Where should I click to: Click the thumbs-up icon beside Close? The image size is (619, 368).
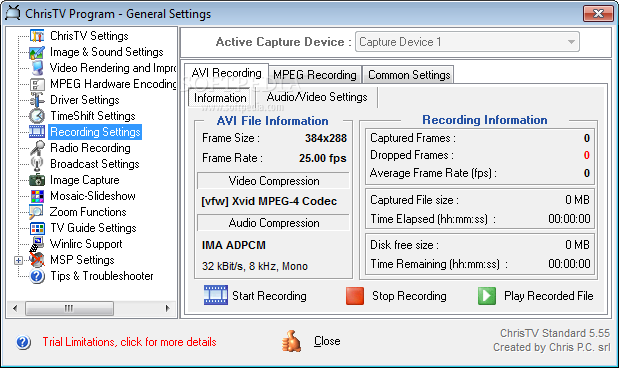tap(291, 341)
